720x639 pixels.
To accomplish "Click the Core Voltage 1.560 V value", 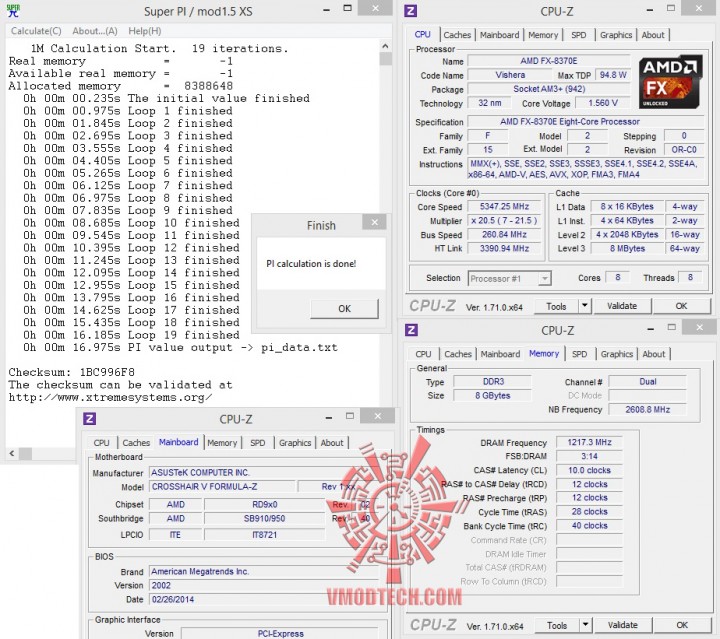I will pyautogui.click(x=602, y=103).
